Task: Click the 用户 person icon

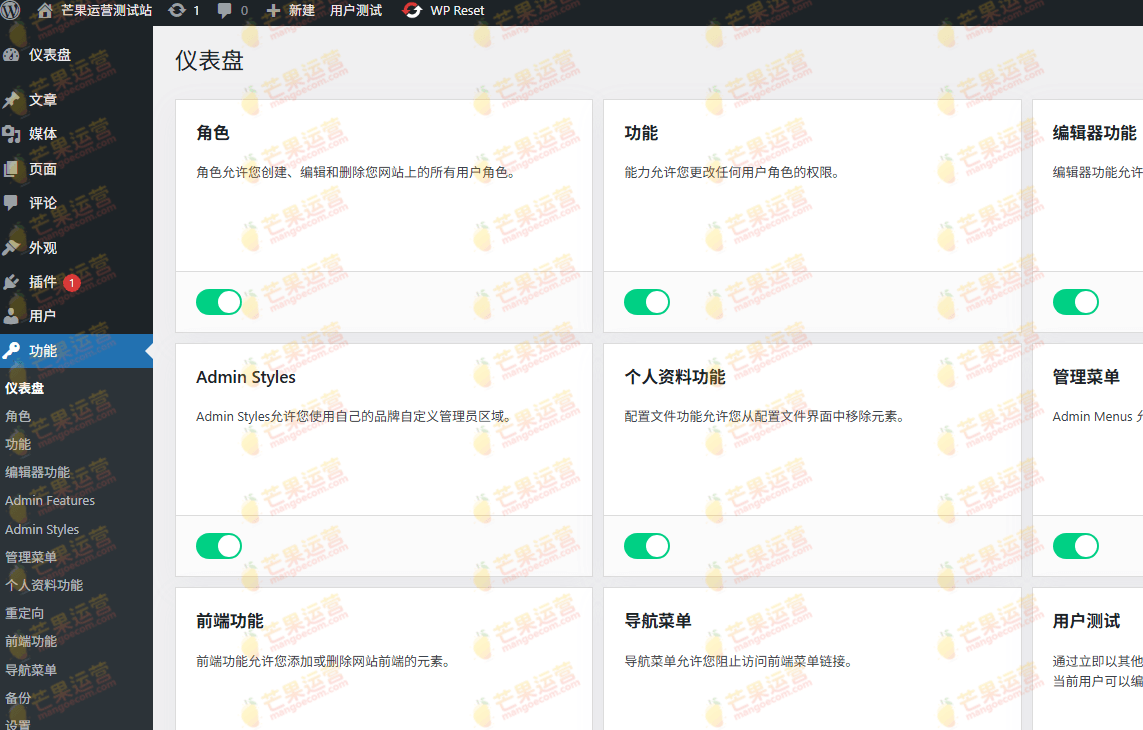Action: (x=12, y=316)
